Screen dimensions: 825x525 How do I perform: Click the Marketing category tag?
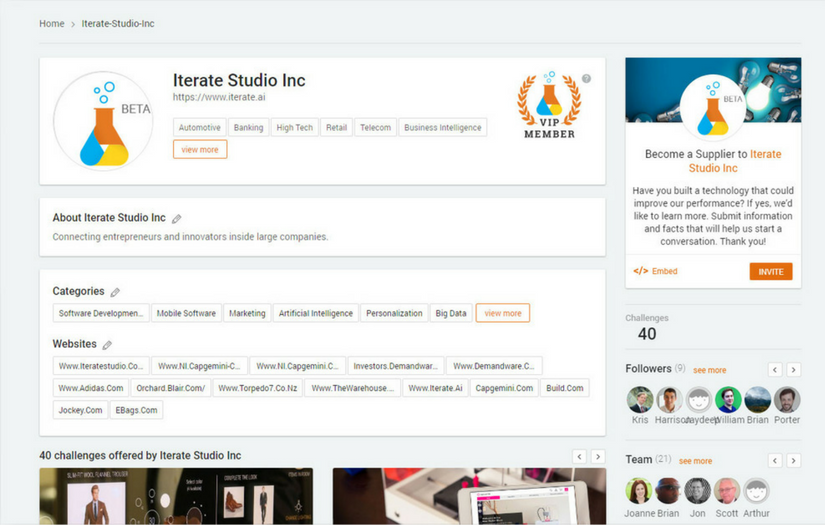(x=247, y=313)
